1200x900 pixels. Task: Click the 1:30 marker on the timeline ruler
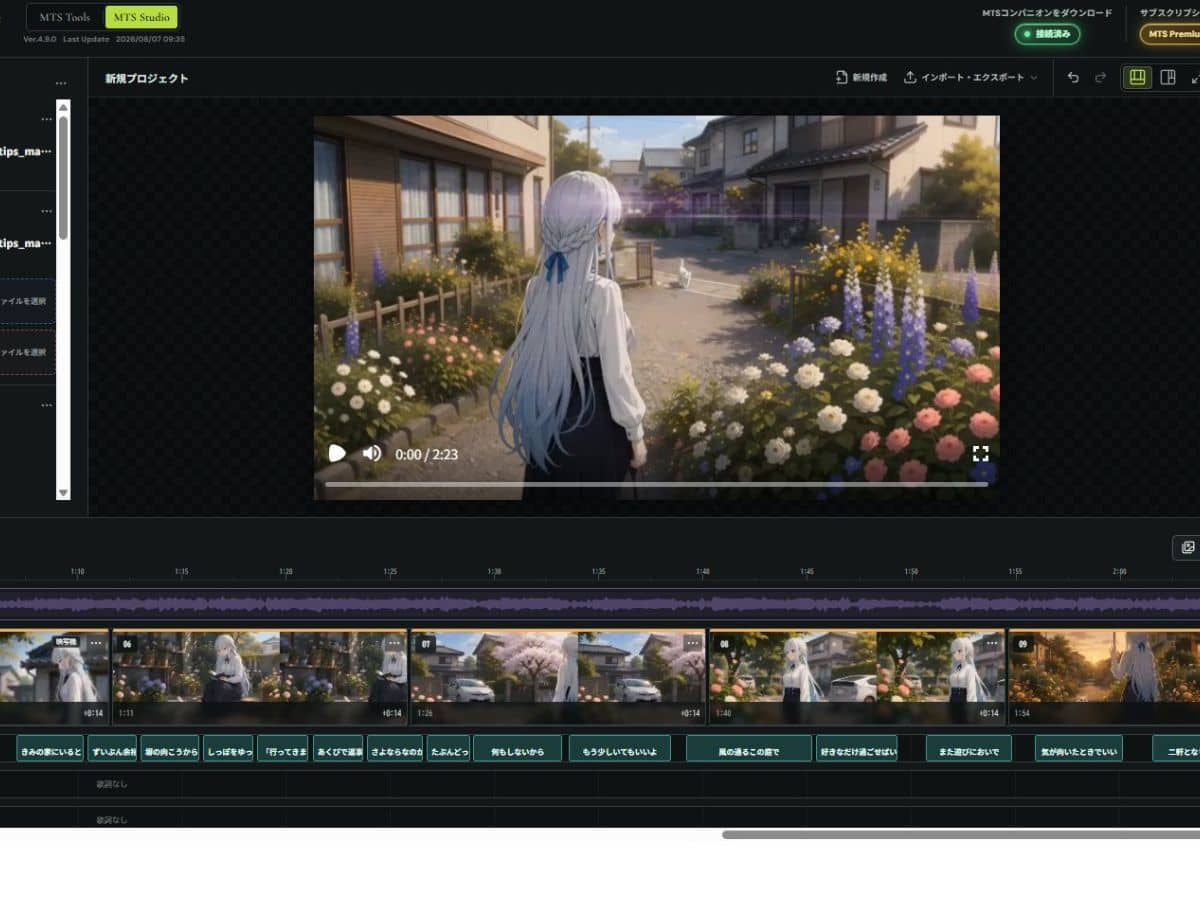[x=494, y=572]
